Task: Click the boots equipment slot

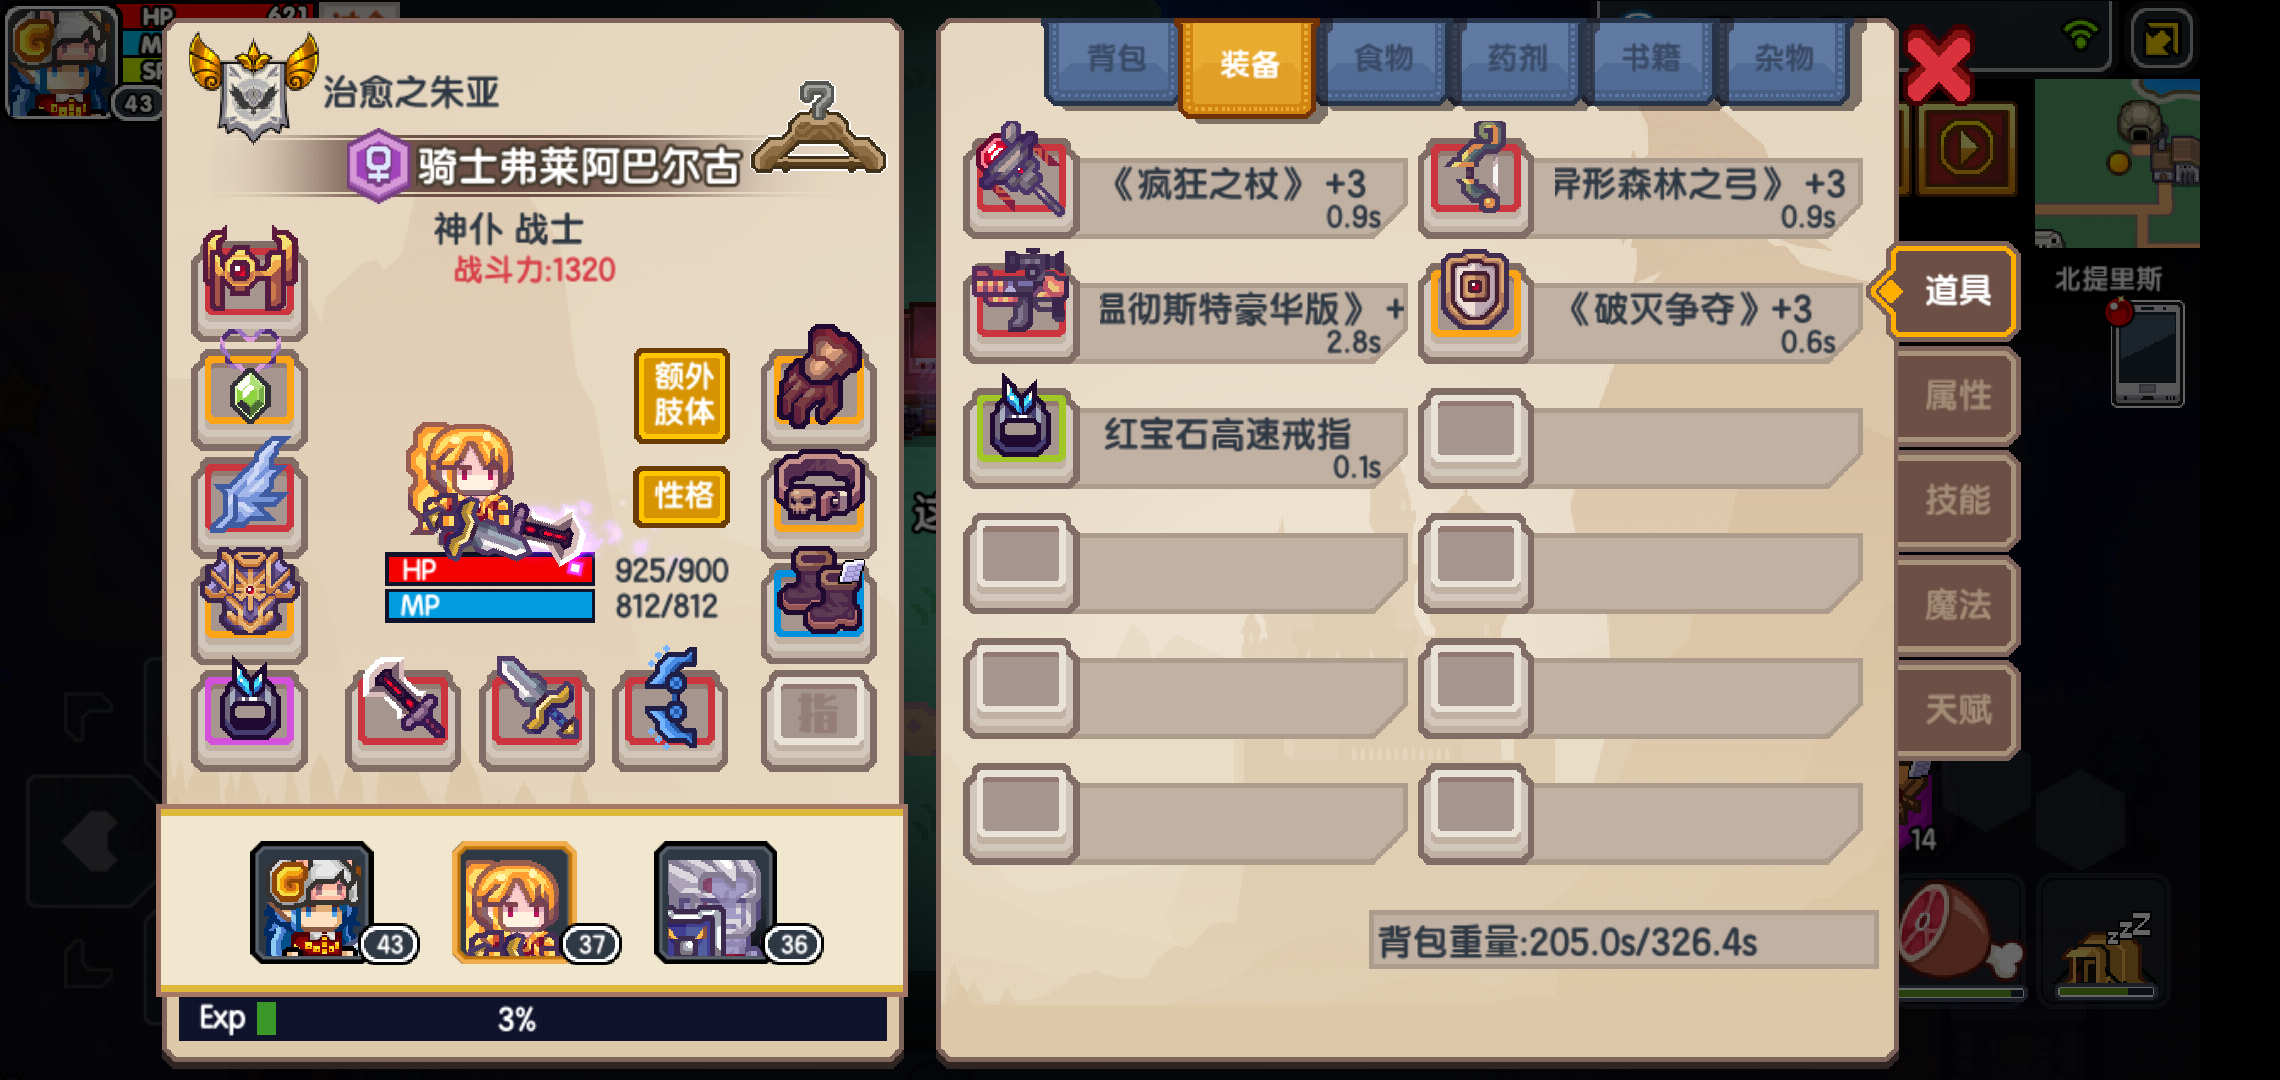Action: tap(818, 600)
